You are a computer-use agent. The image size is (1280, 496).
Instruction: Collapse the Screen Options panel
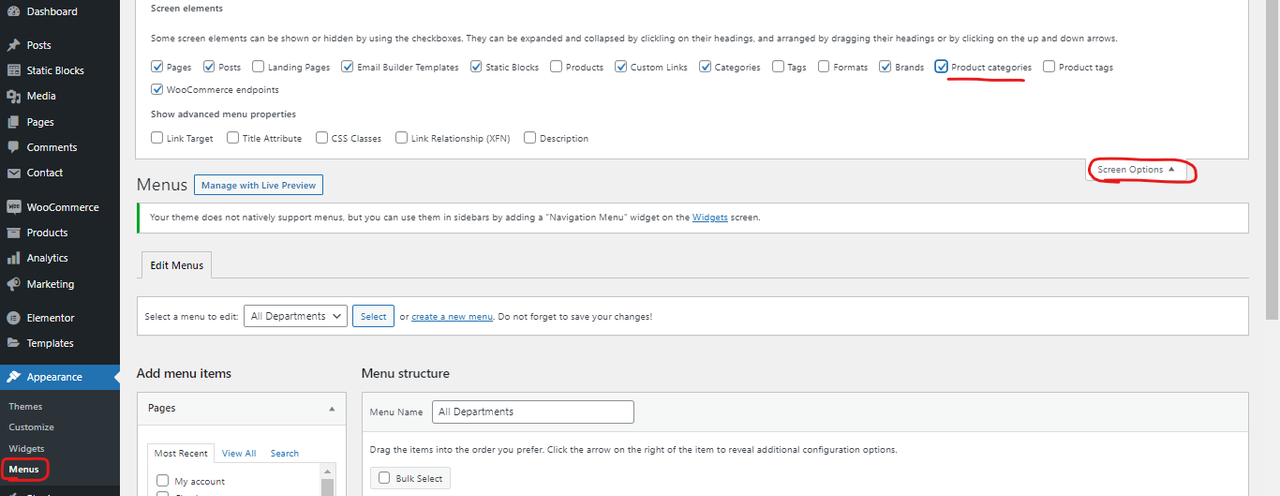pos(1137,170)
